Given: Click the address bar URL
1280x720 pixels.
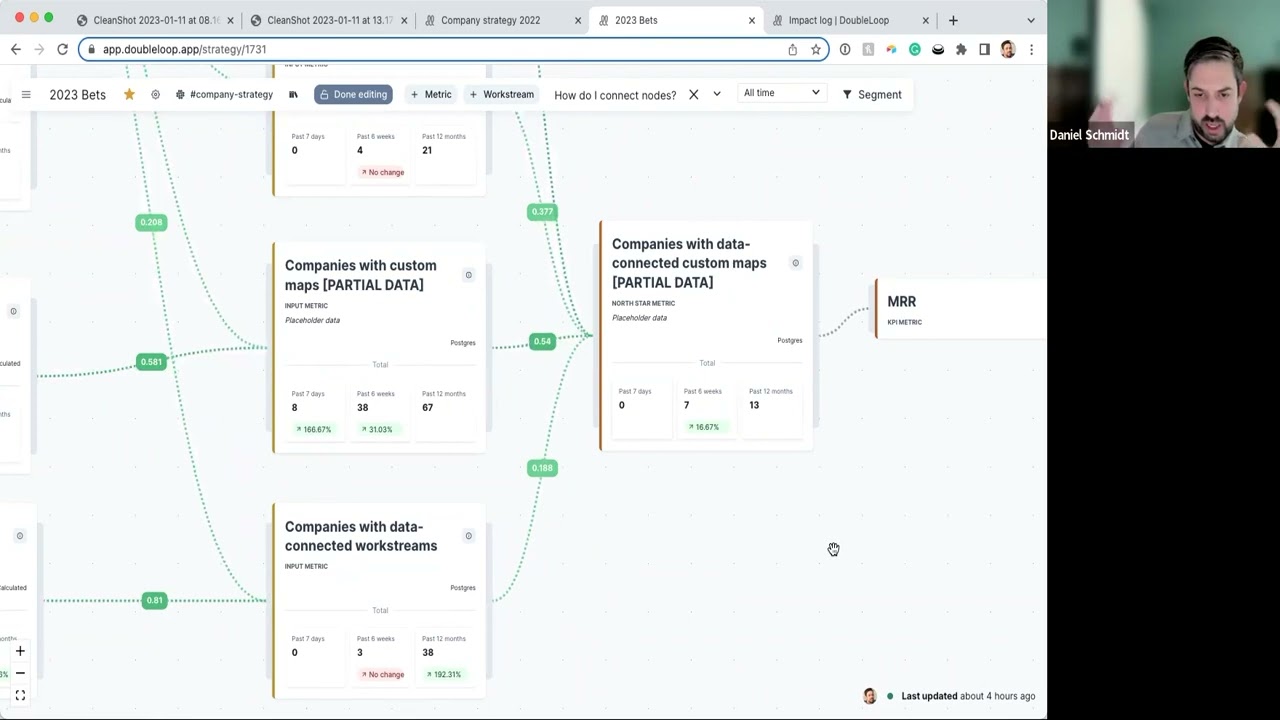Looking at the screenshot, I should point(184,49).
